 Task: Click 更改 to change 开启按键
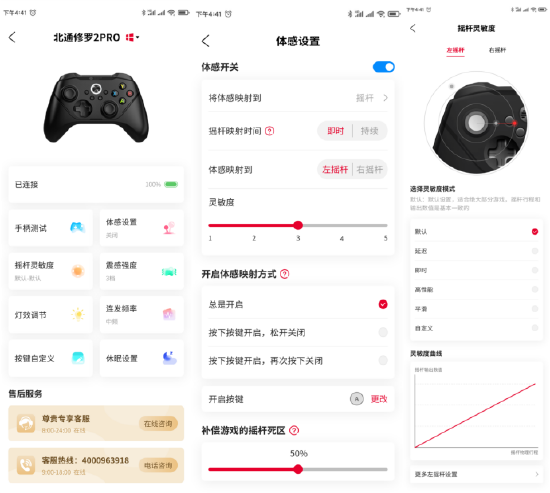379,399
